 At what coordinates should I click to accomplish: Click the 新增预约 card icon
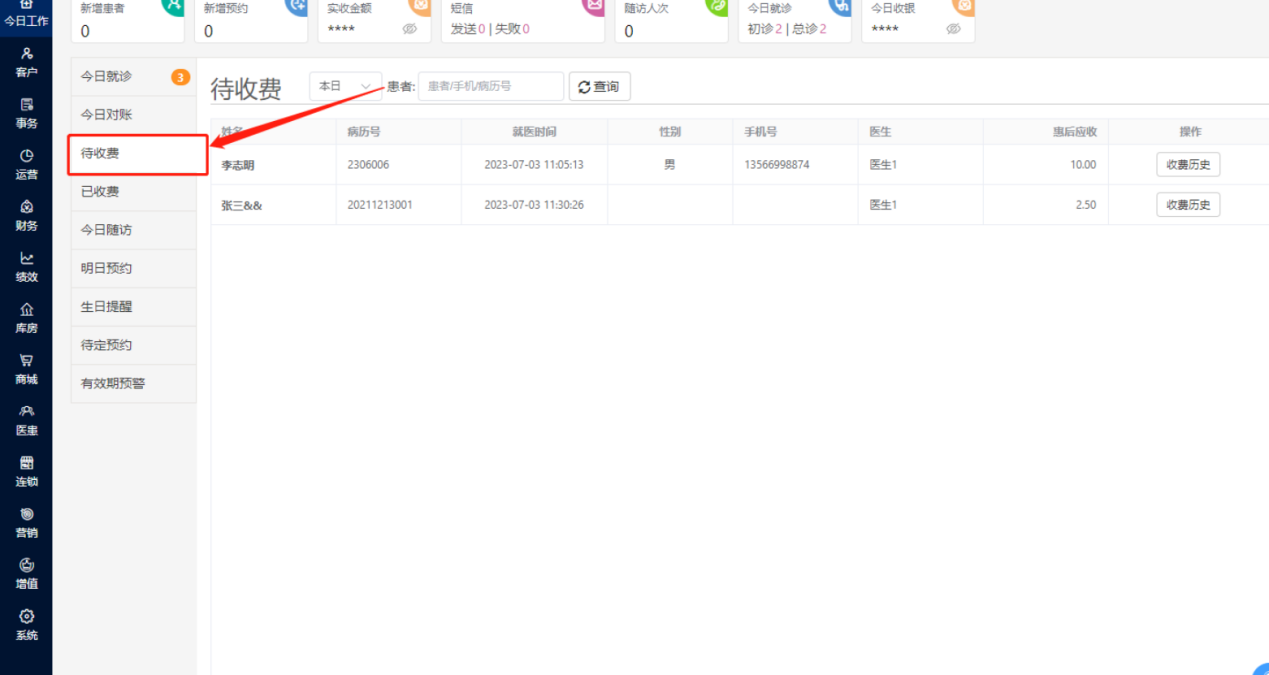pyautogui.click(x=296, y=6)
